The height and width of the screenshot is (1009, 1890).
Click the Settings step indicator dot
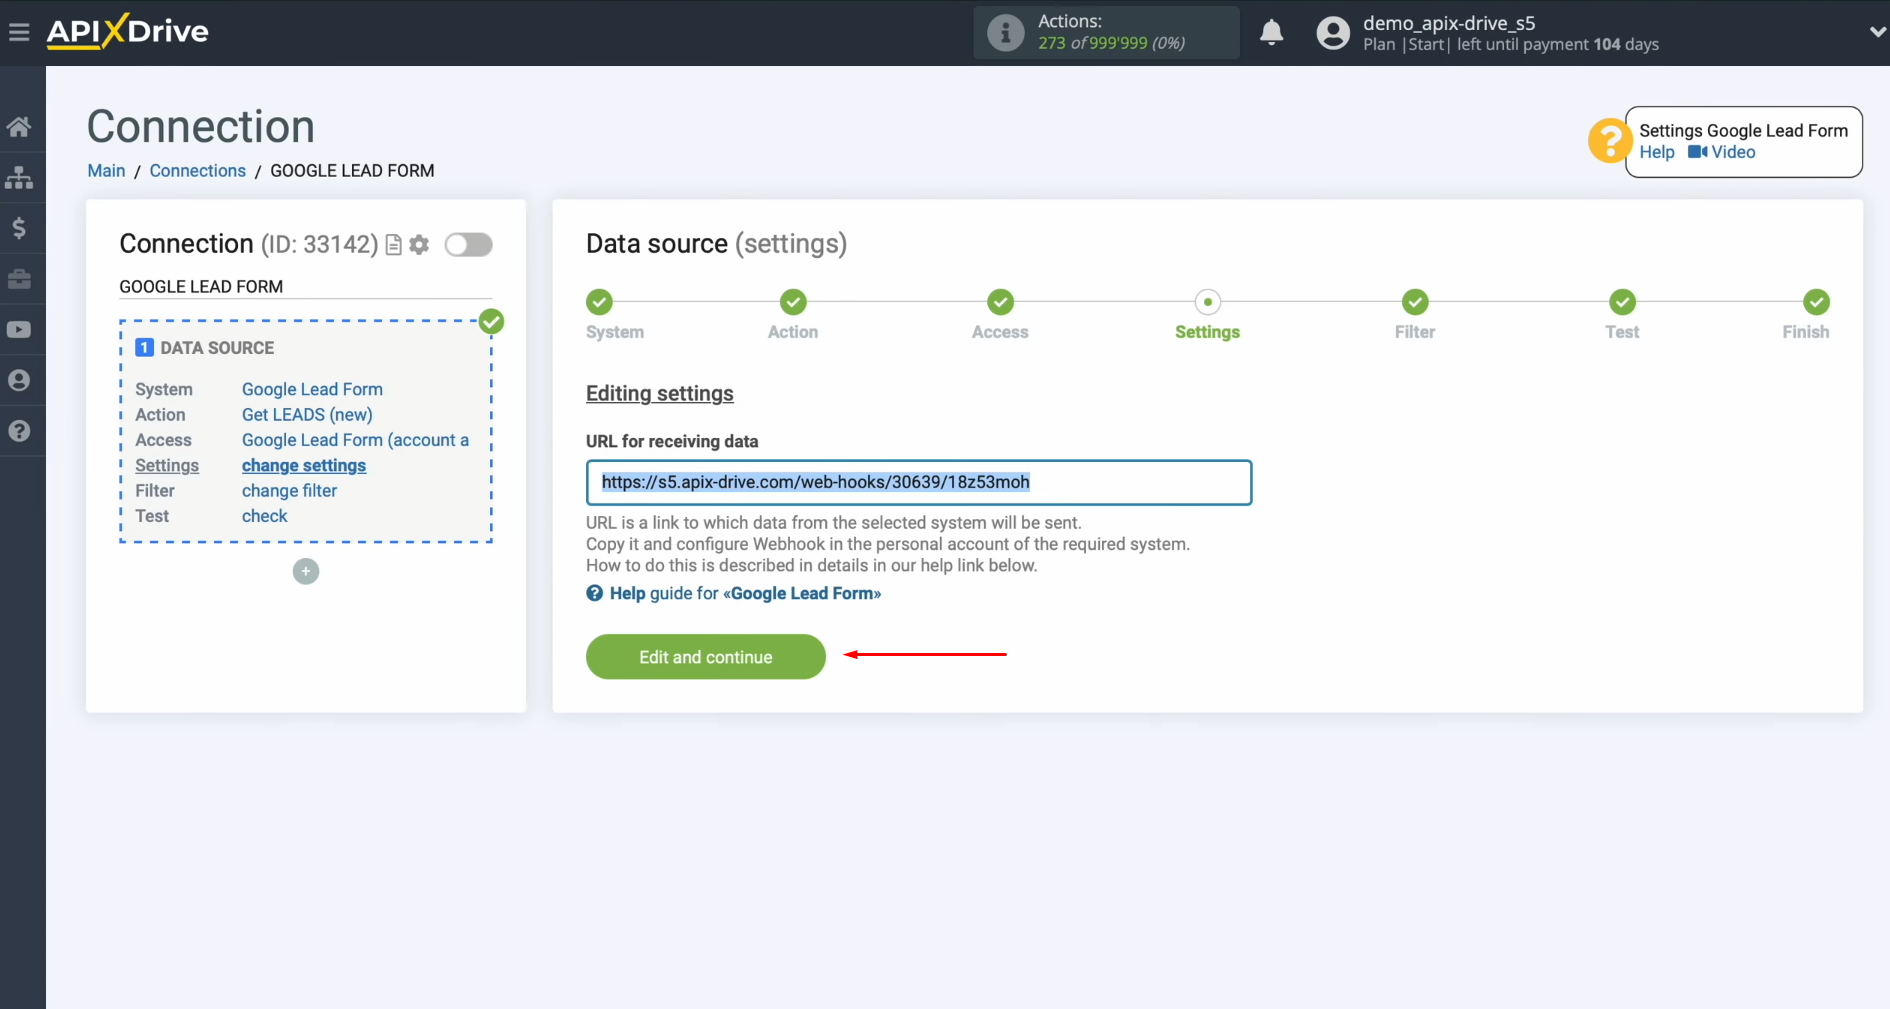point(1207,301)
